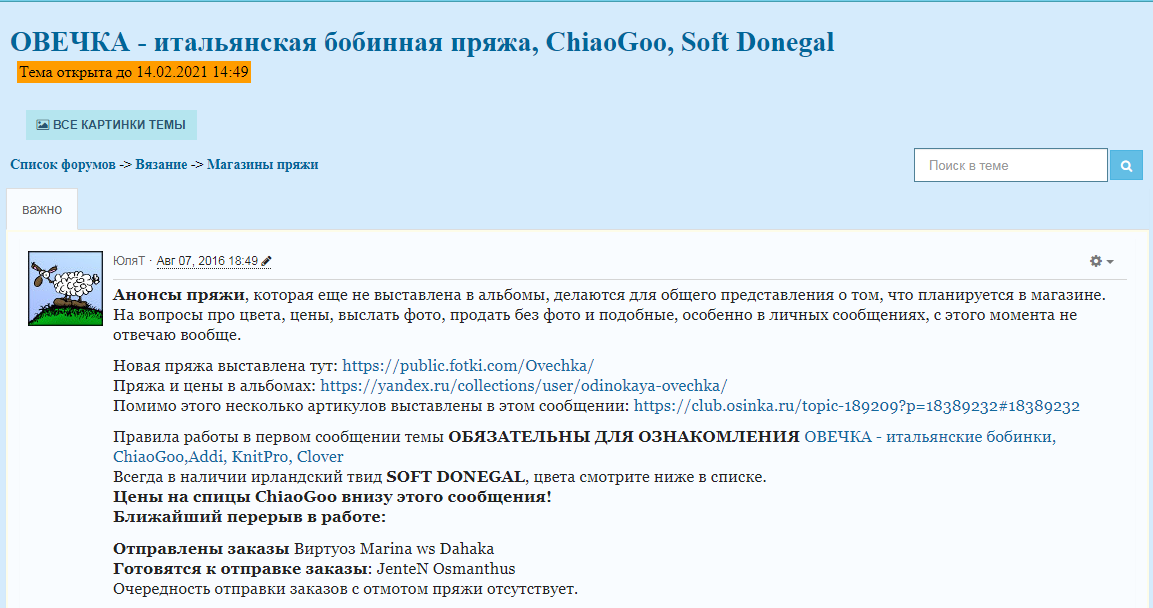Click the orange Тема открыта до label
This screenshot has height=608, width=1153.
(134, 72)
